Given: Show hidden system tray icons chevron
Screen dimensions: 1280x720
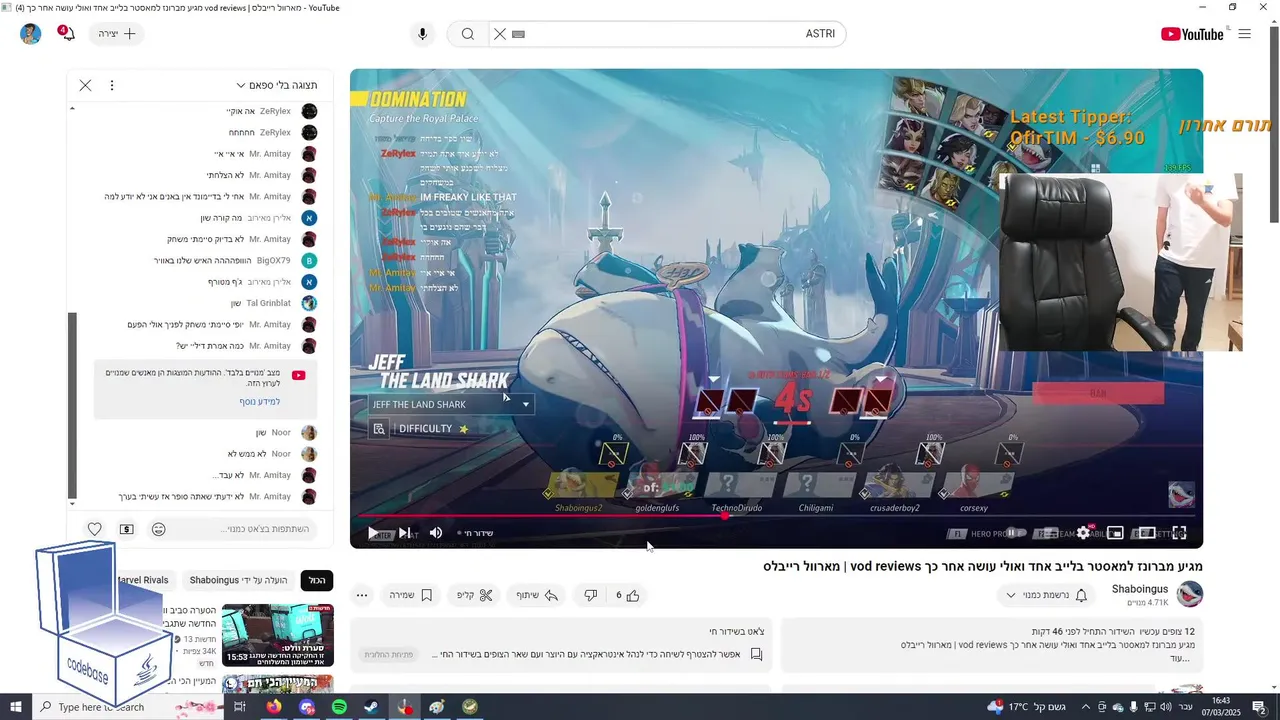Looking at the screenshot, I should [x=1085, y=707].
